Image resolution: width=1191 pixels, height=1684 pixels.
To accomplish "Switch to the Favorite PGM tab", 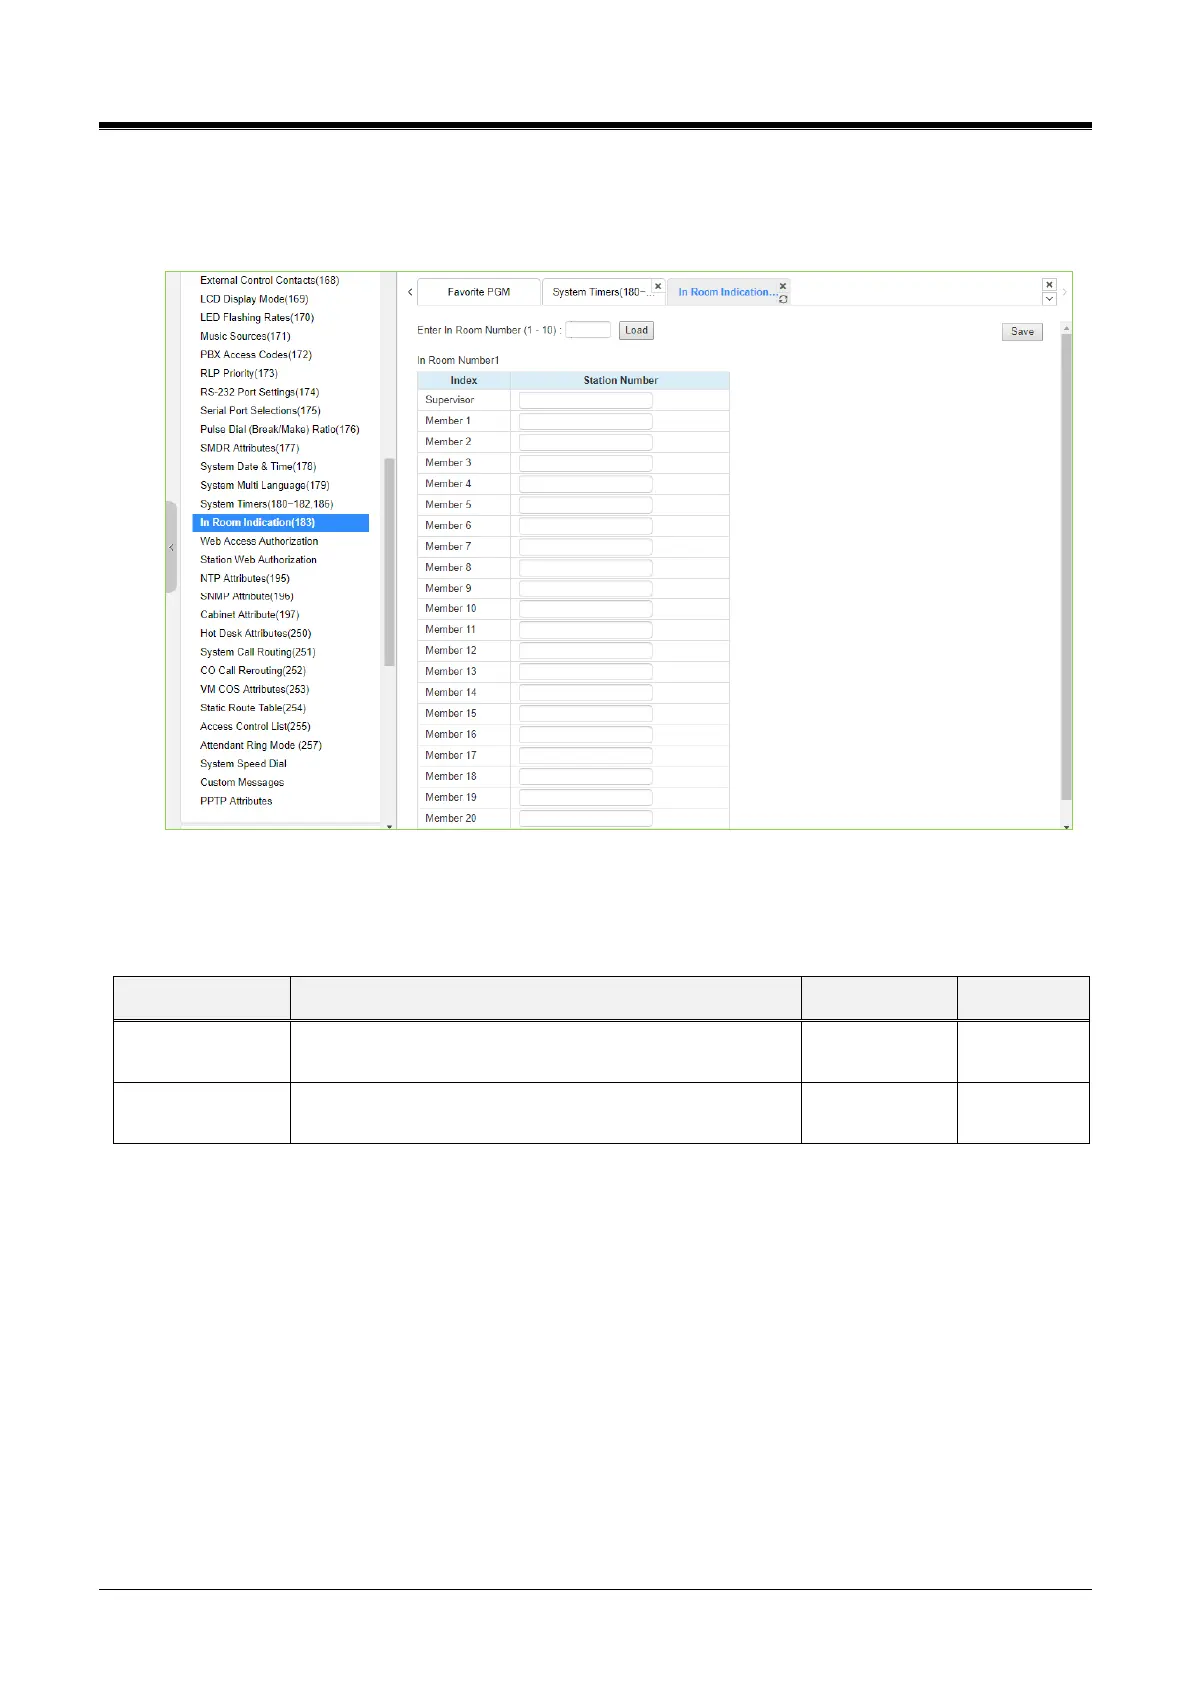I will pyautogui.click(x=479, y=292).
